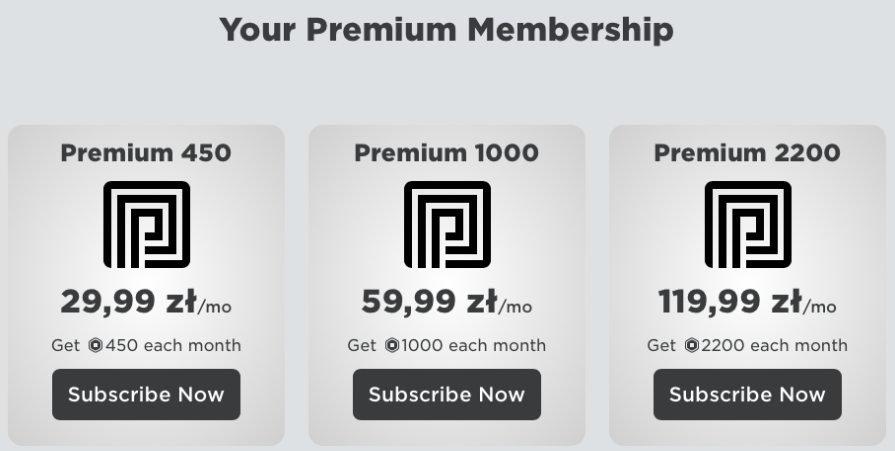
Task: Click the Your Premium Membership heading
Action: click(x=446, y=30)
